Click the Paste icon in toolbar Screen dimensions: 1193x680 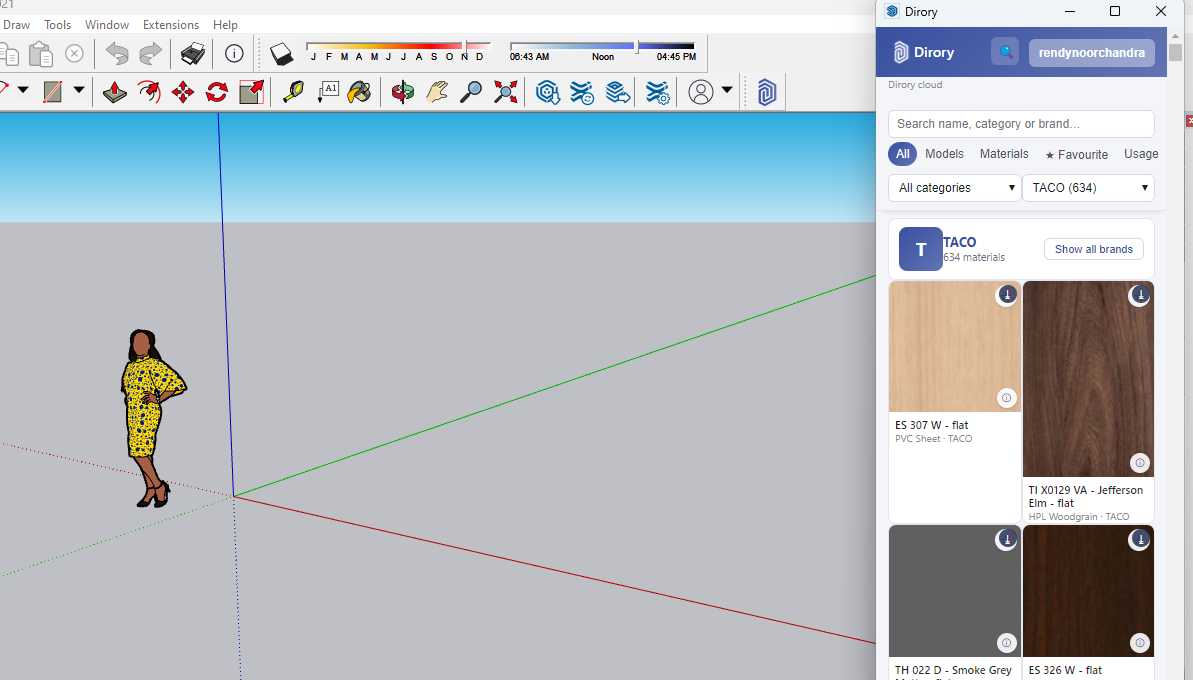coord(40,53)
